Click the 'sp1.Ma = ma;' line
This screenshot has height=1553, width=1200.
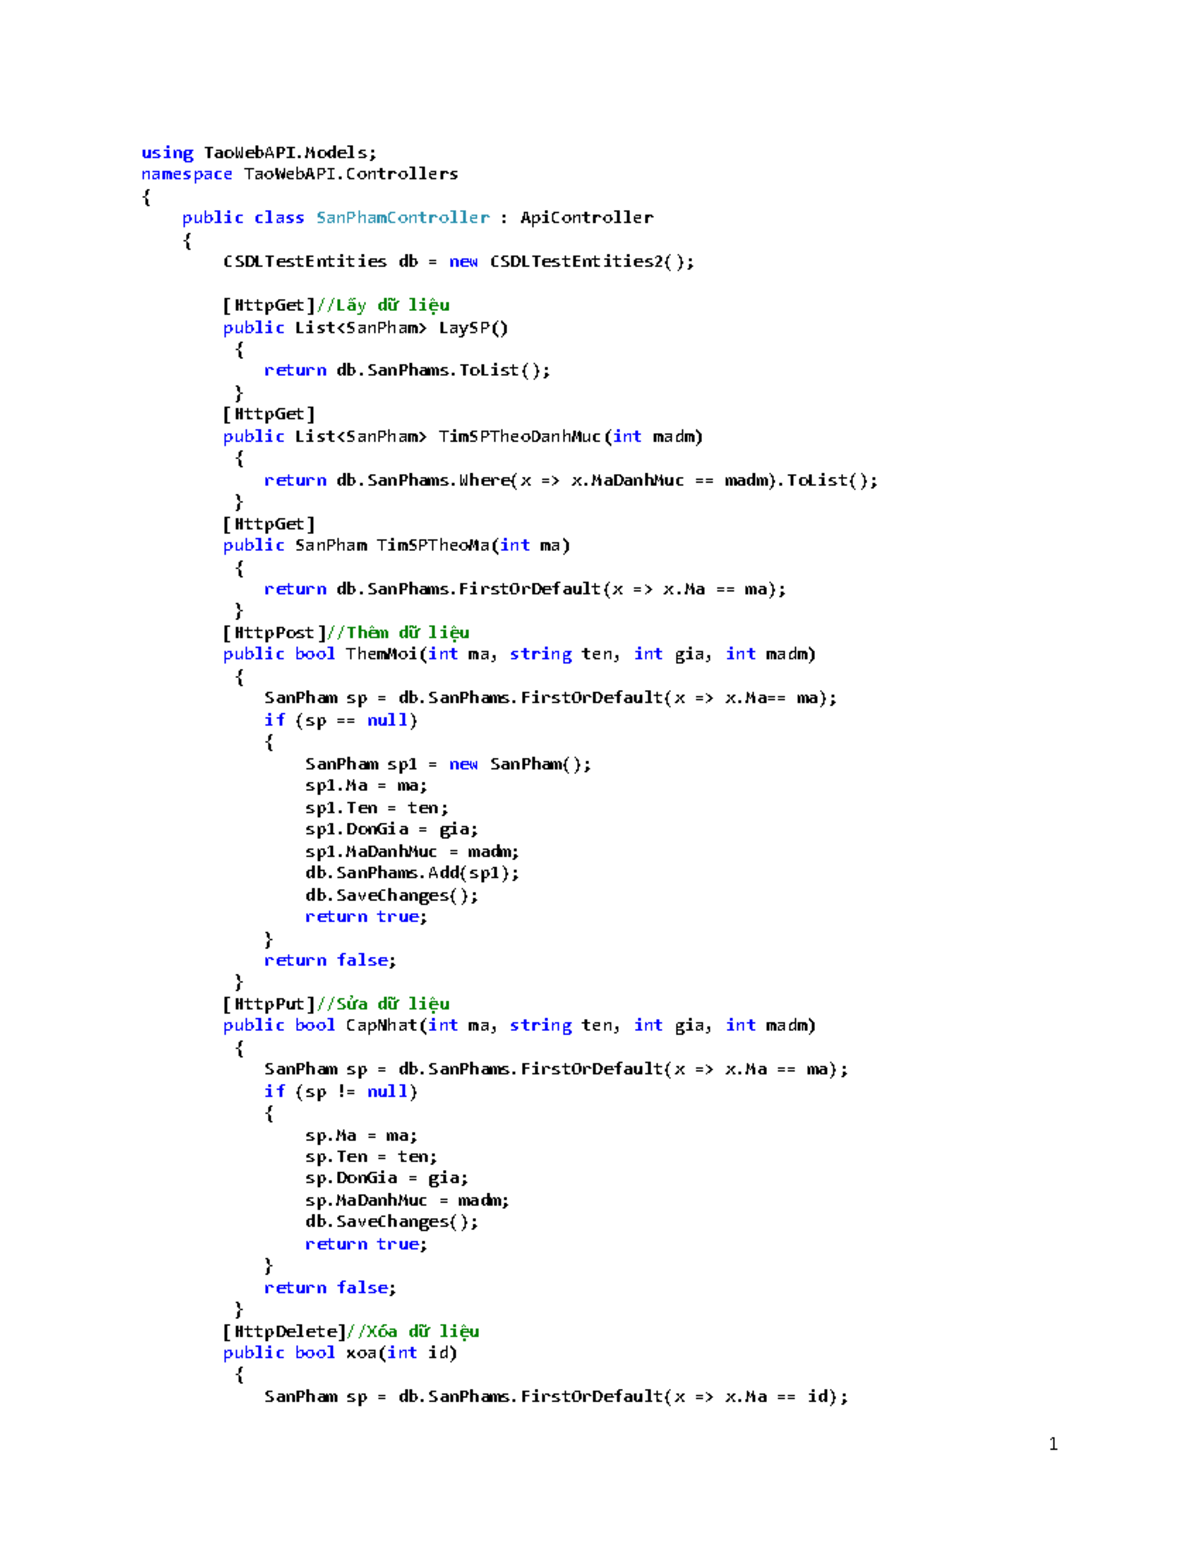point(366,786)
